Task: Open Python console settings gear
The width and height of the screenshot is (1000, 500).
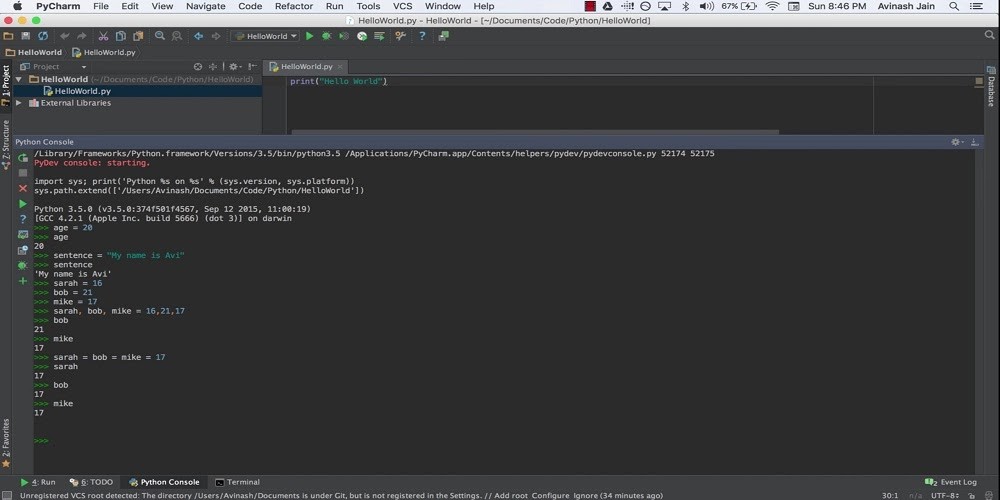Action: [956, 142]
